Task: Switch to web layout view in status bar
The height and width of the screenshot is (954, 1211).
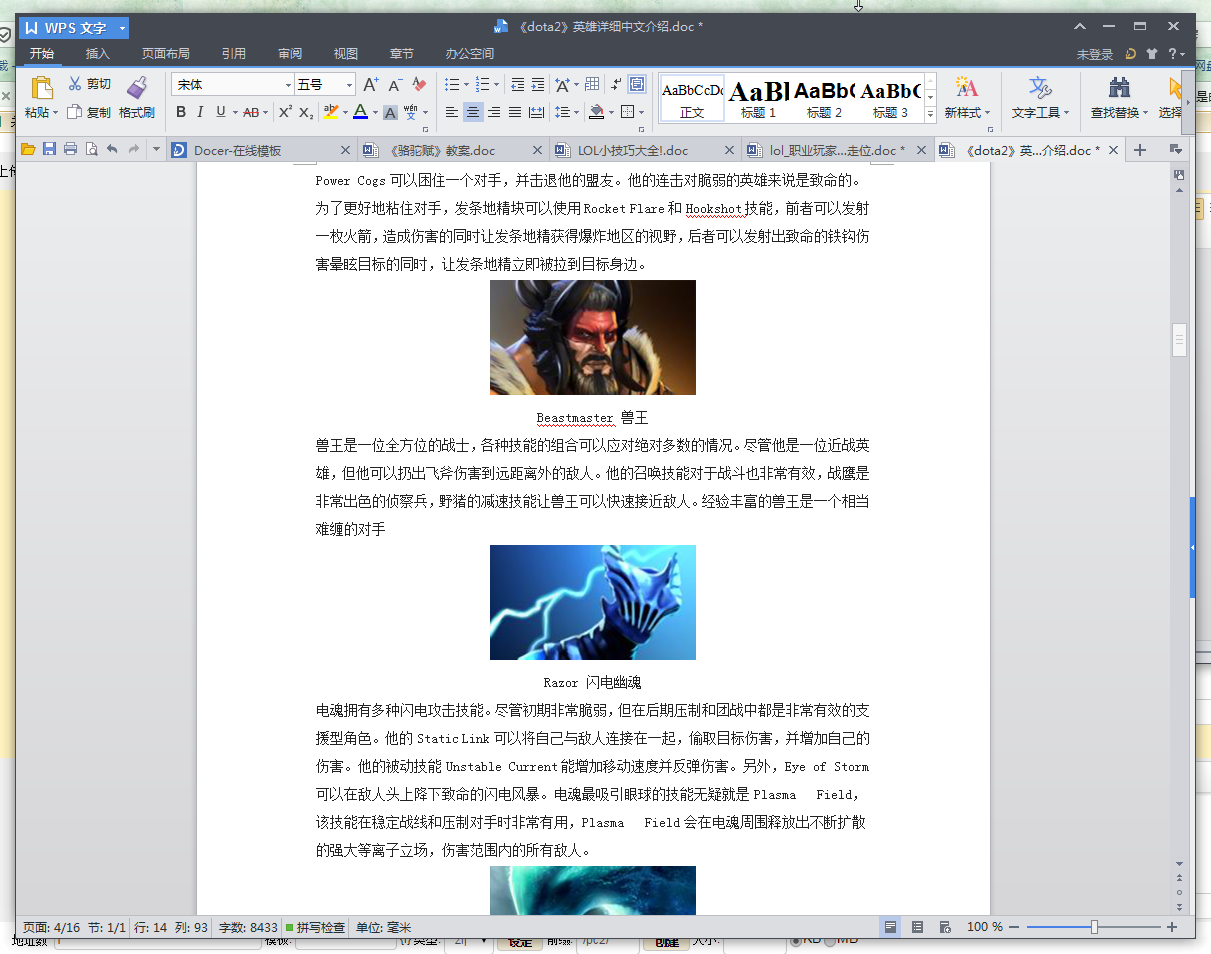Action: click(x=945, y=927)
